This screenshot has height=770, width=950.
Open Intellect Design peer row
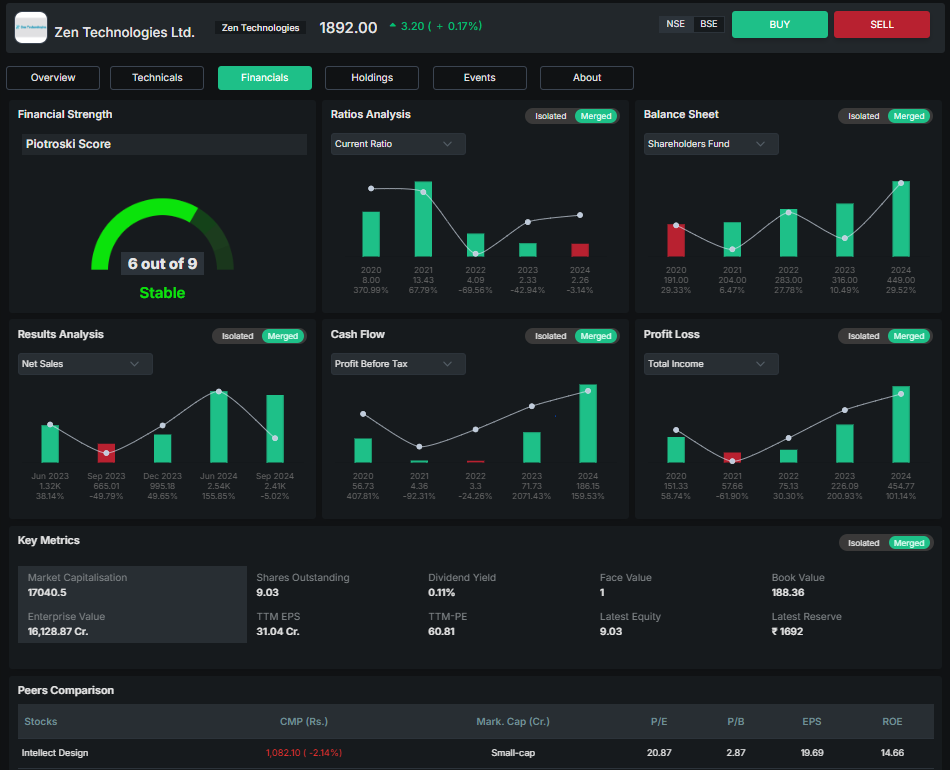coord(476,753)
